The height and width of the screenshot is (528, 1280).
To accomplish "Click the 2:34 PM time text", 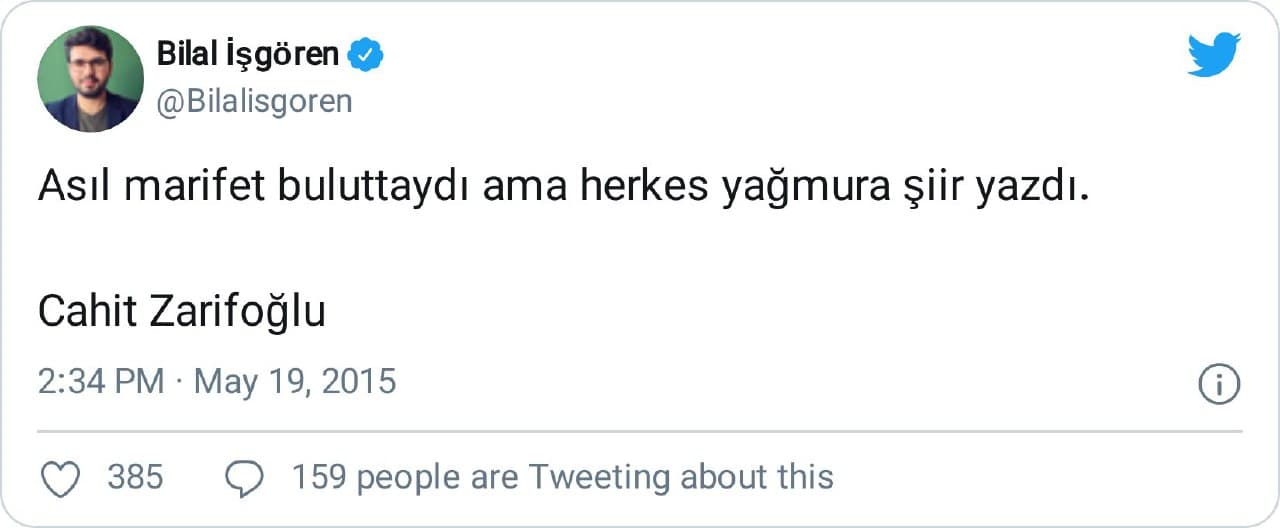I will click(100, 382).
